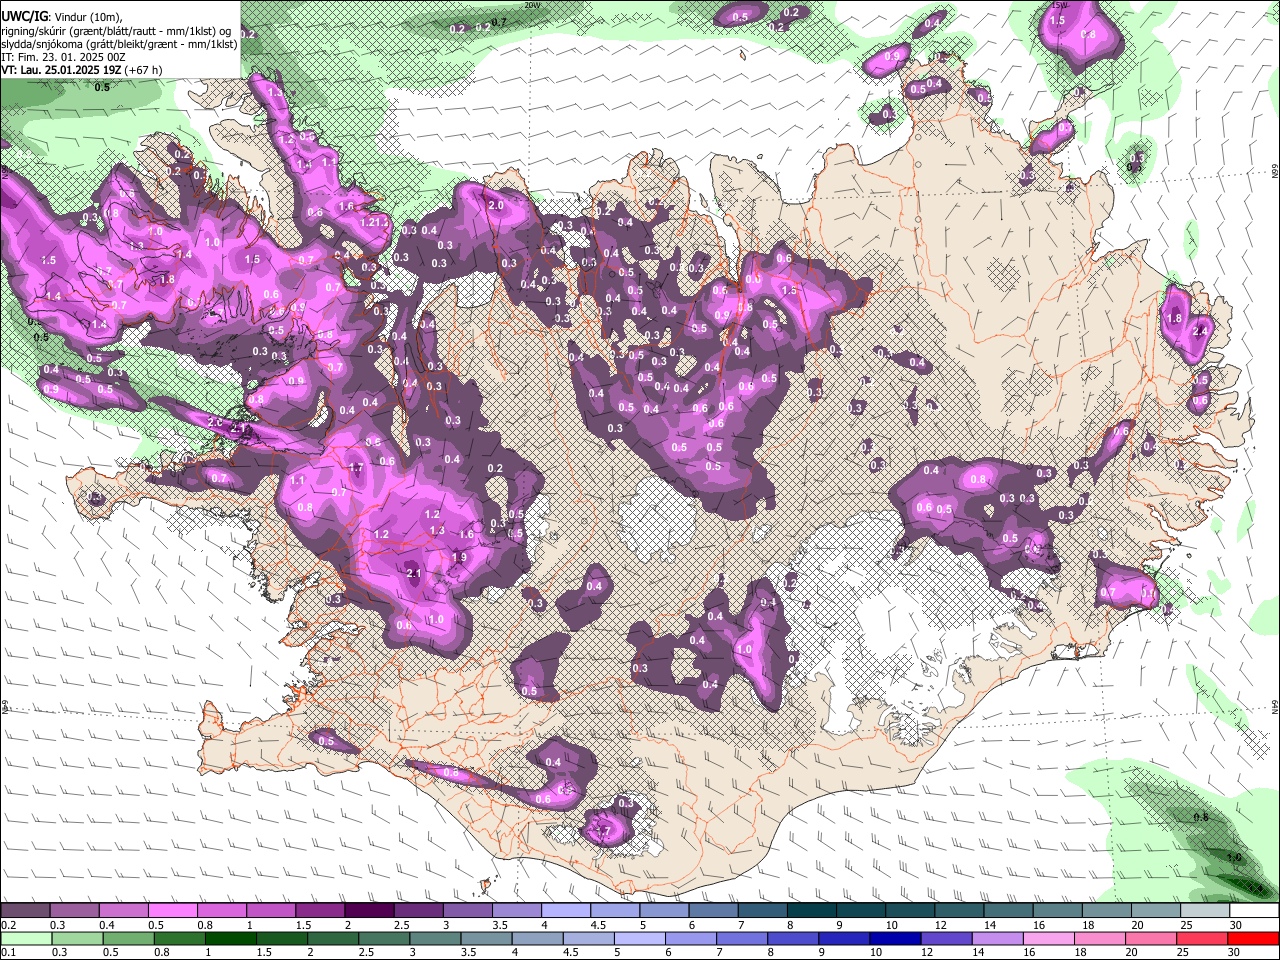Click the upper legend swatch between 0.2 and 0.3

pos(25,911)
